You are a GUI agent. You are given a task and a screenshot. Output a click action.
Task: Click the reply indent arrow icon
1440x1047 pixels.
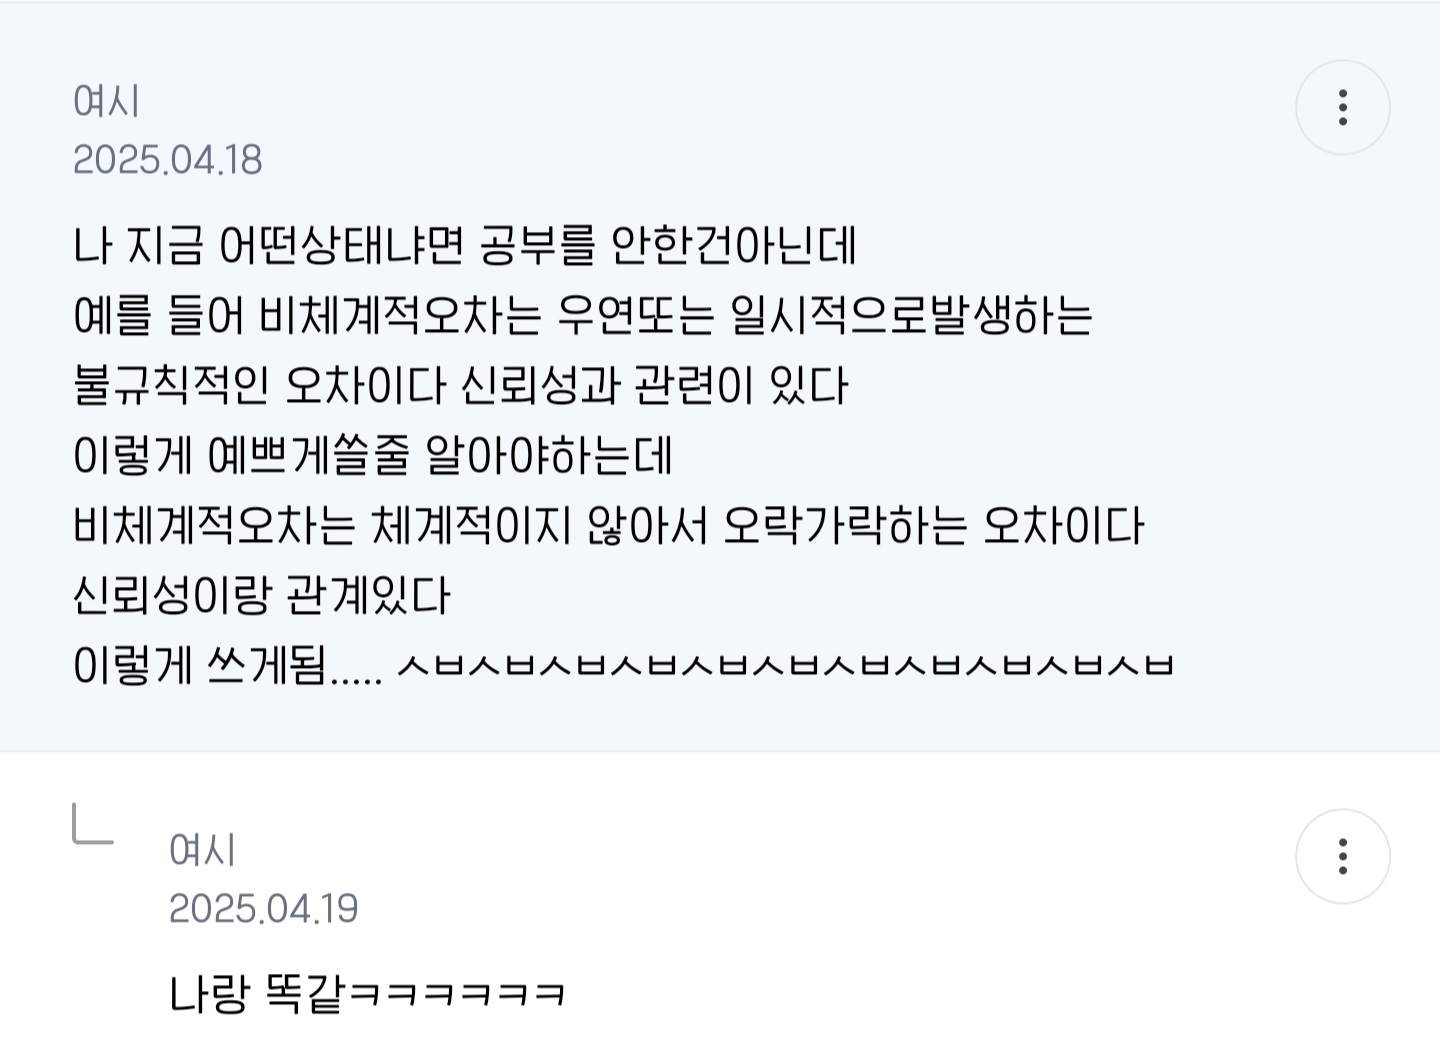(92, 825)
